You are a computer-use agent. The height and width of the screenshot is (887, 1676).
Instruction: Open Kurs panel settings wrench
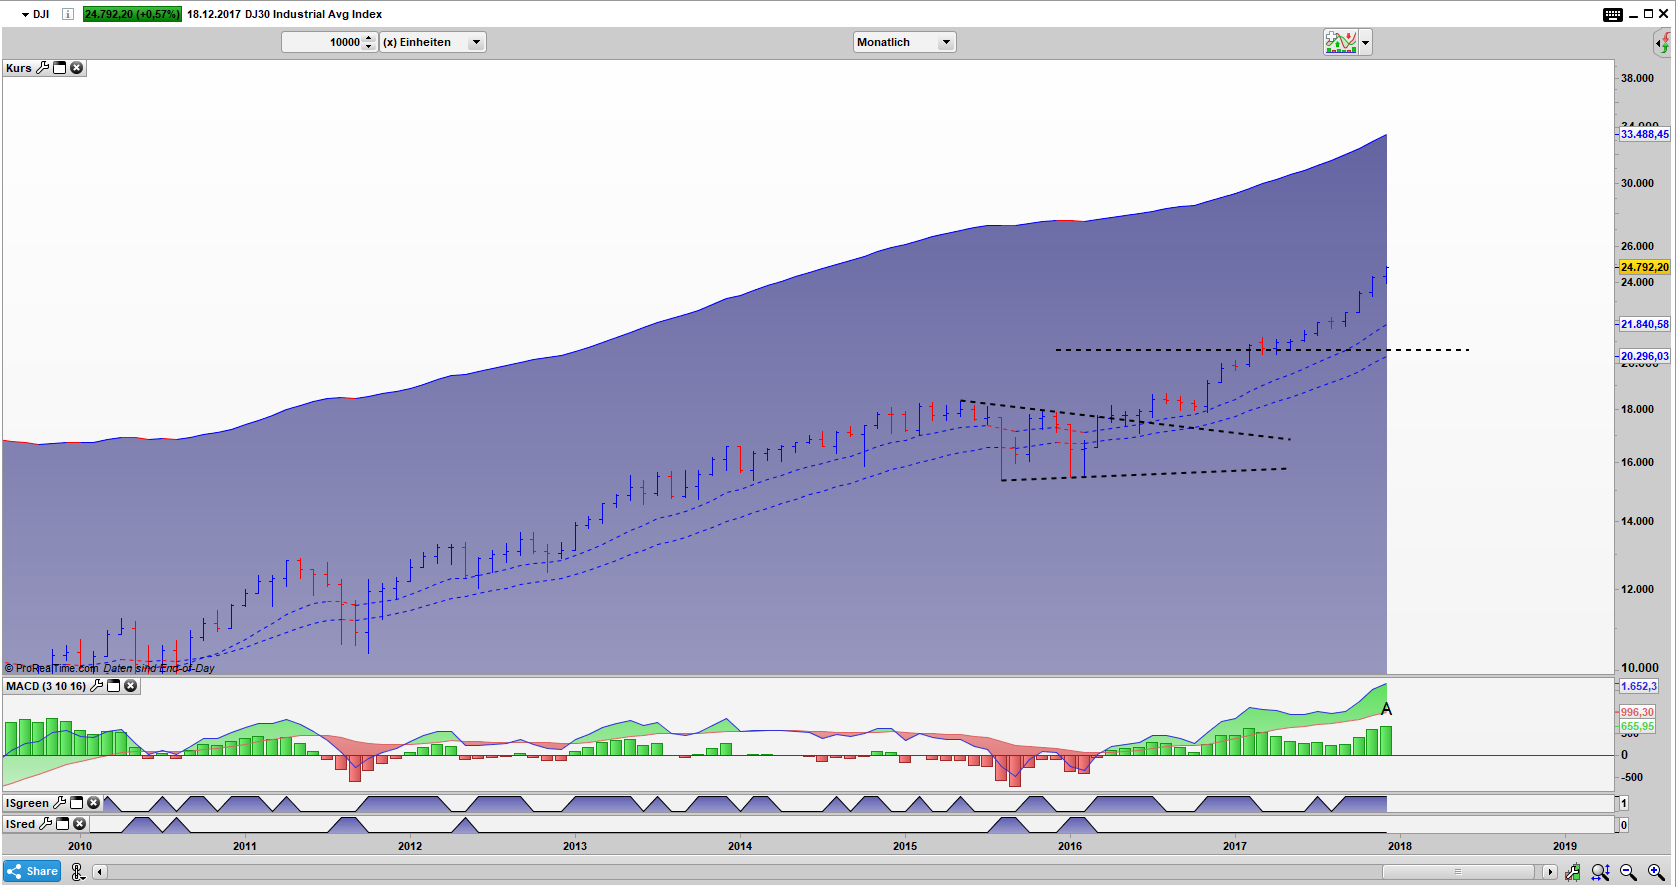[x=43, y=68]
